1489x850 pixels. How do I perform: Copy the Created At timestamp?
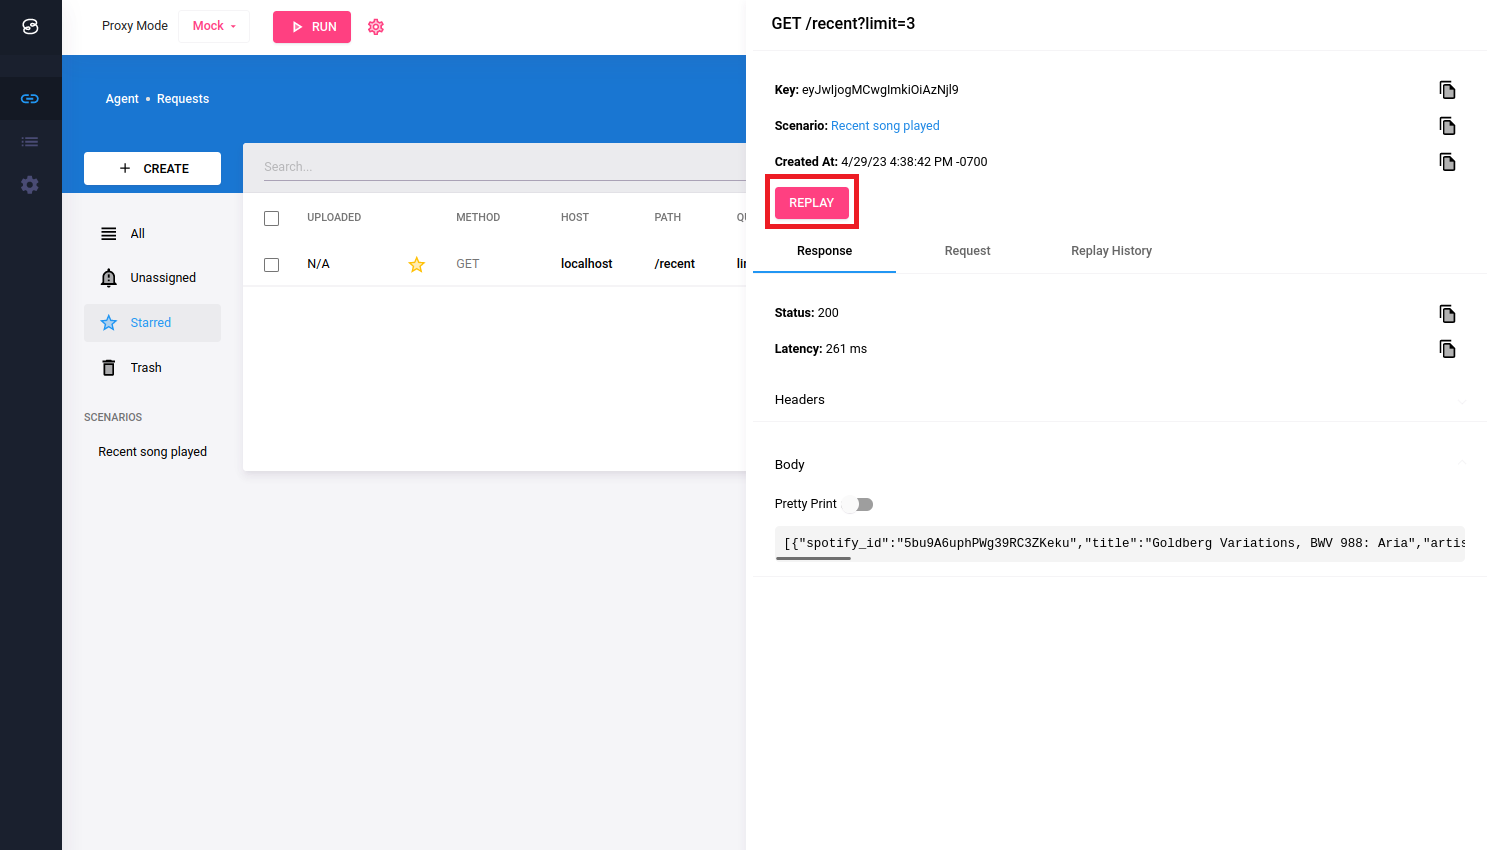(x=1446, y=162)
